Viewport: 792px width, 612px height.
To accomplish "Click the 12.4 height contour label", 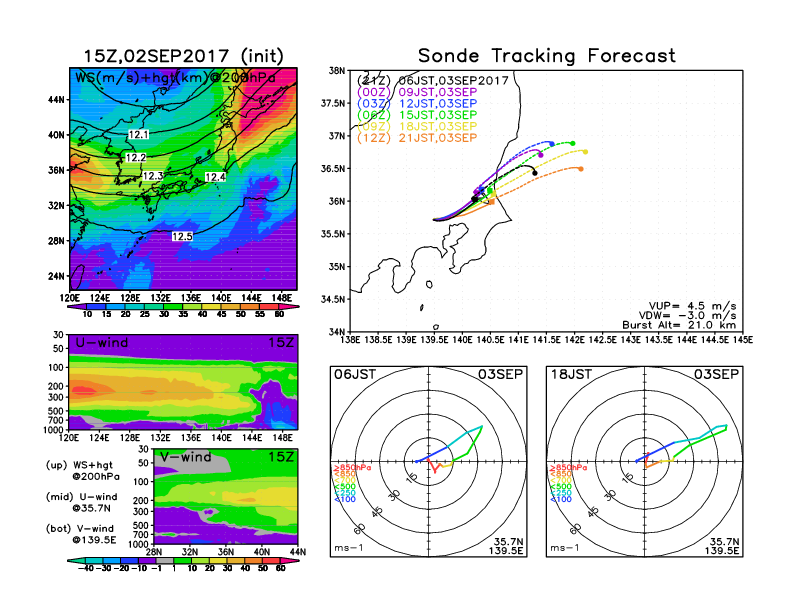I will (215, 177).
